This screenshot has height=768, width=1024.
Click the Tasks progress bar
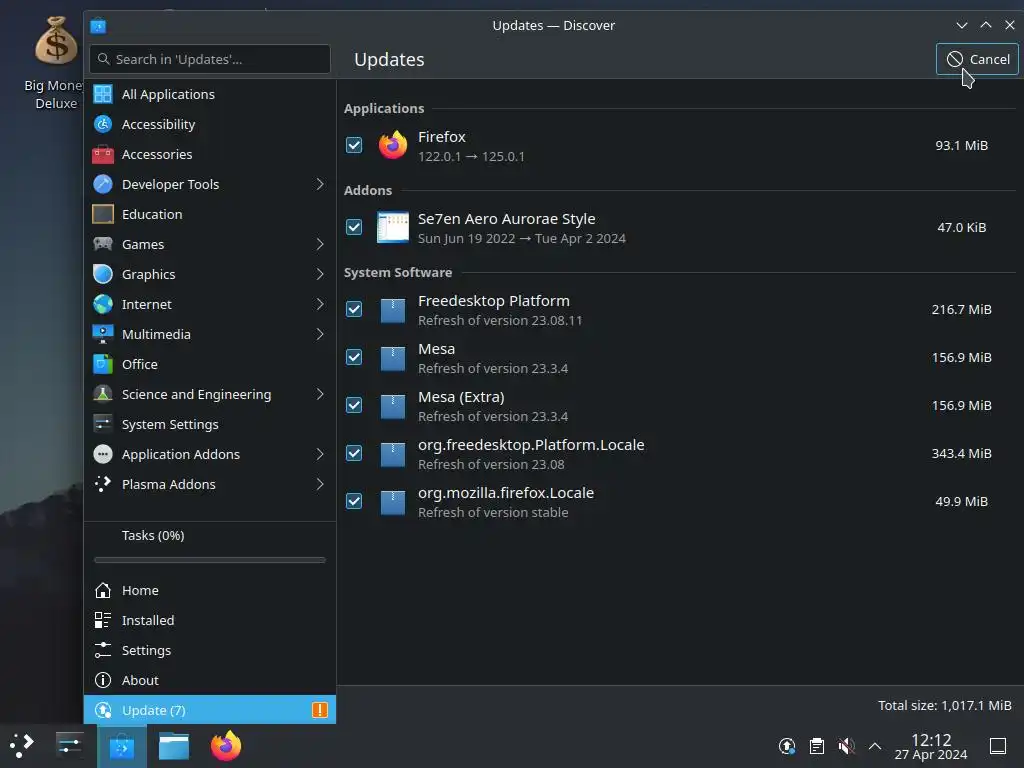[x=210, y=560]
